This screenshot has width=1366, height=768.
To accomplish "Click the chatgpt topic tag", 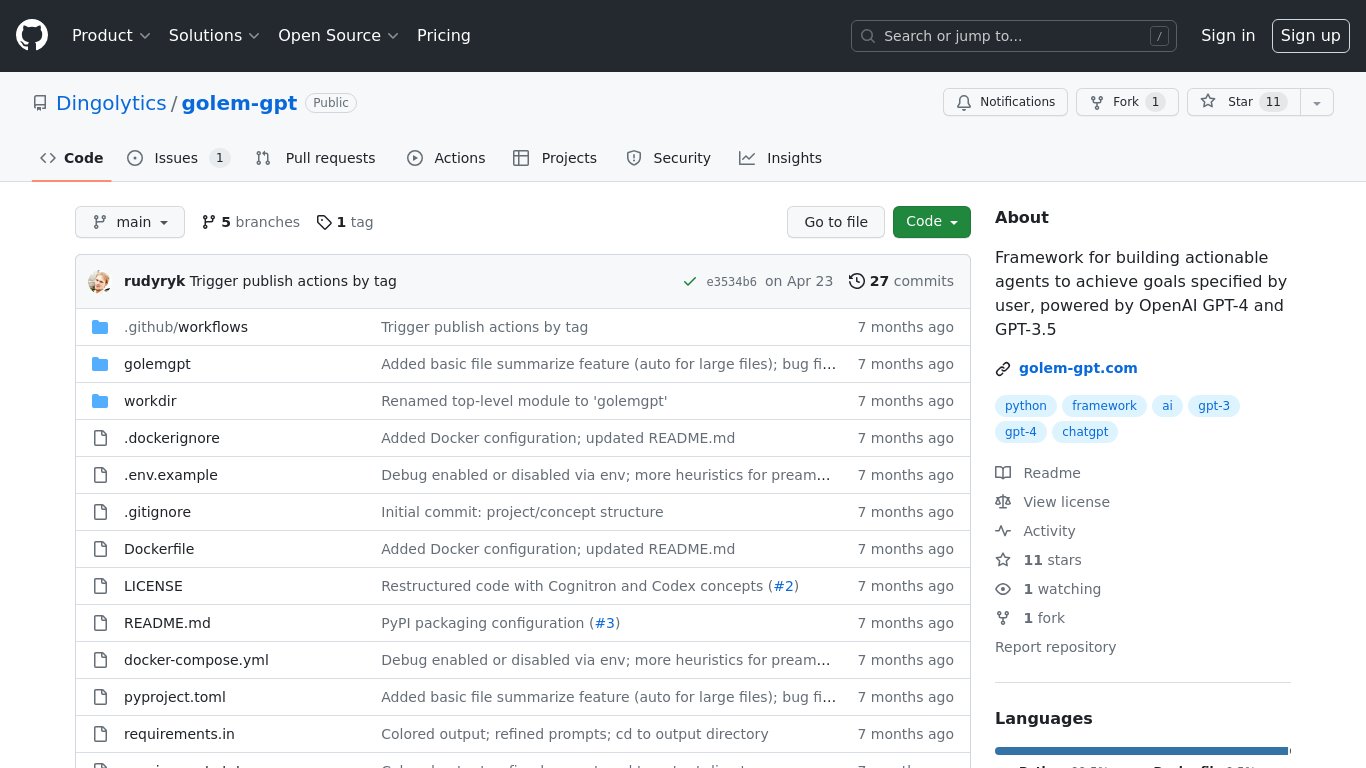I will (x=1085, y=432).
